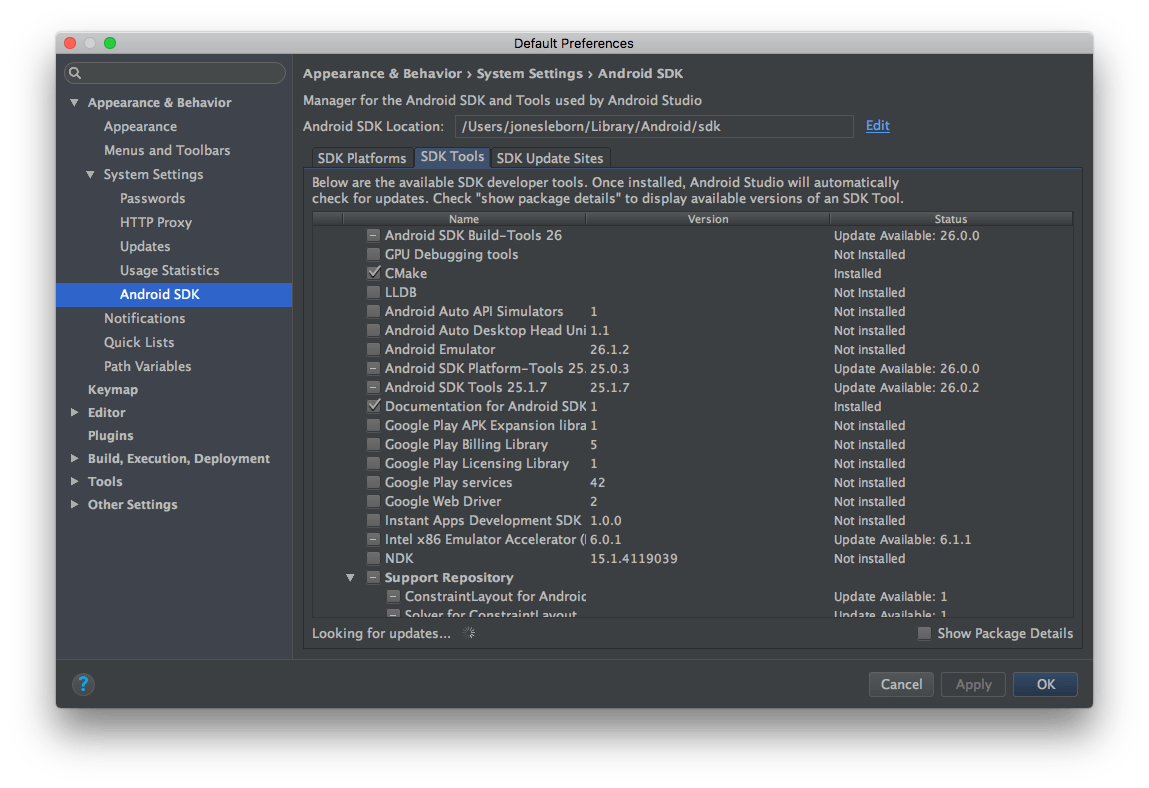Enable Google Play services checkbox
Screen dimensions: 1149x788
[373, 482]
